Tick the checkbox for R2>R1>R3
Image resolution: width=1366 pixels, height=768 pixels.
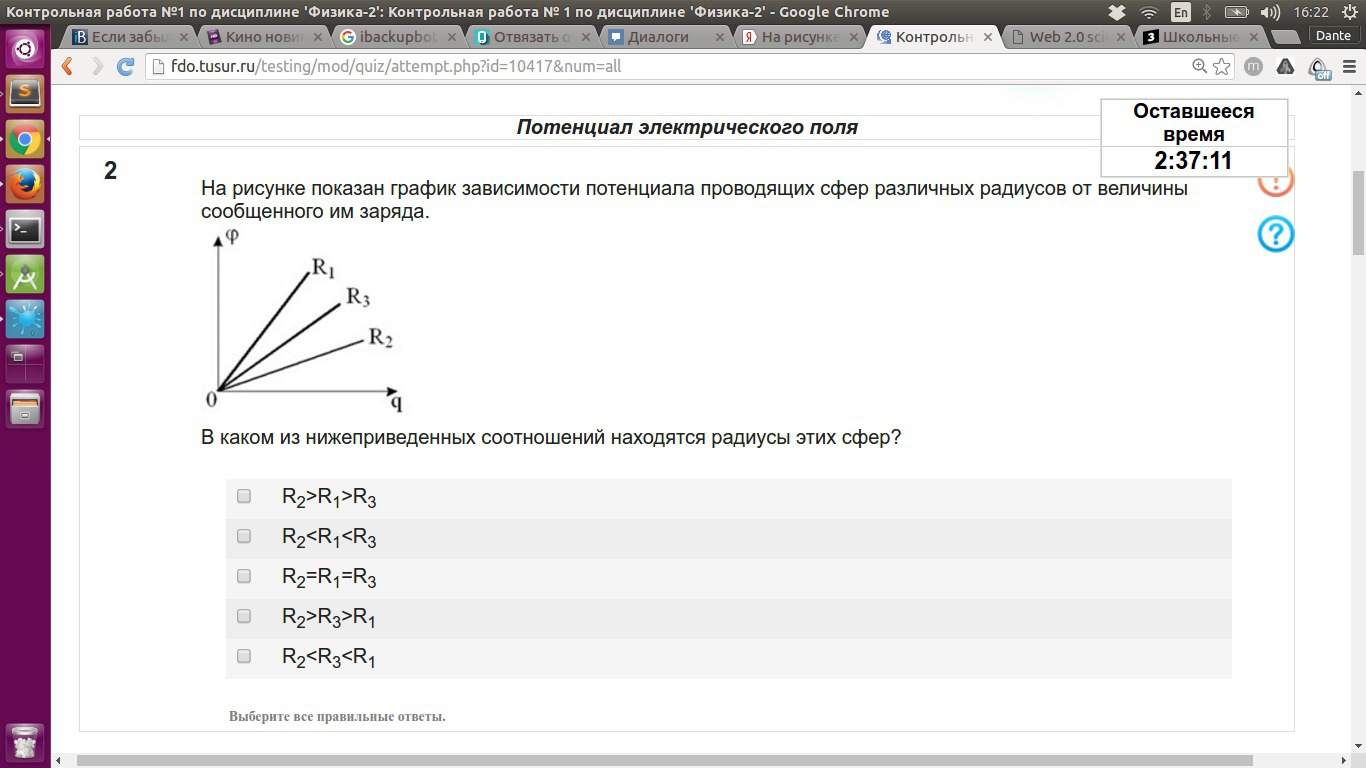point(243,496)
